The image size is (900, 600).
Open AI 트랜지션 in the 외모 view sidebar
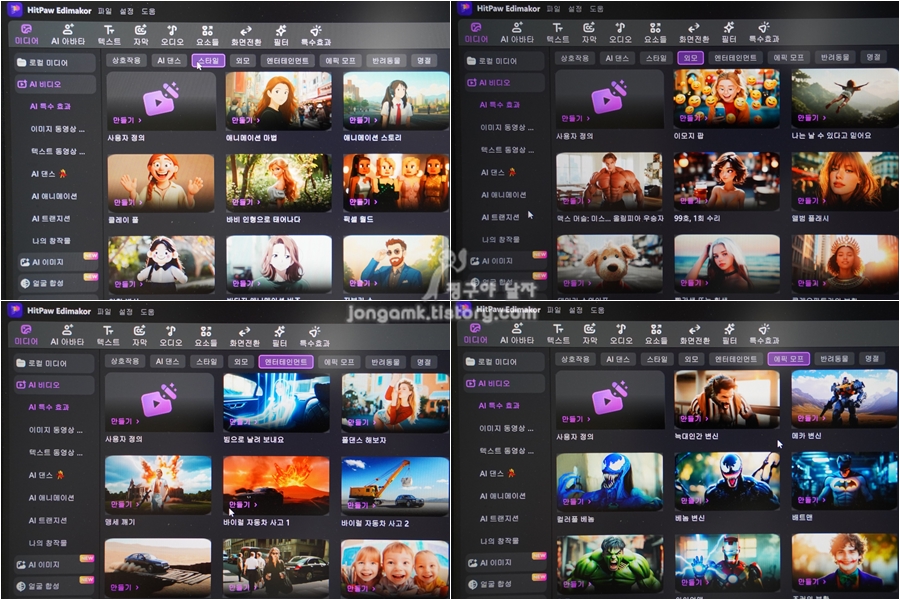tap(501, 218)
